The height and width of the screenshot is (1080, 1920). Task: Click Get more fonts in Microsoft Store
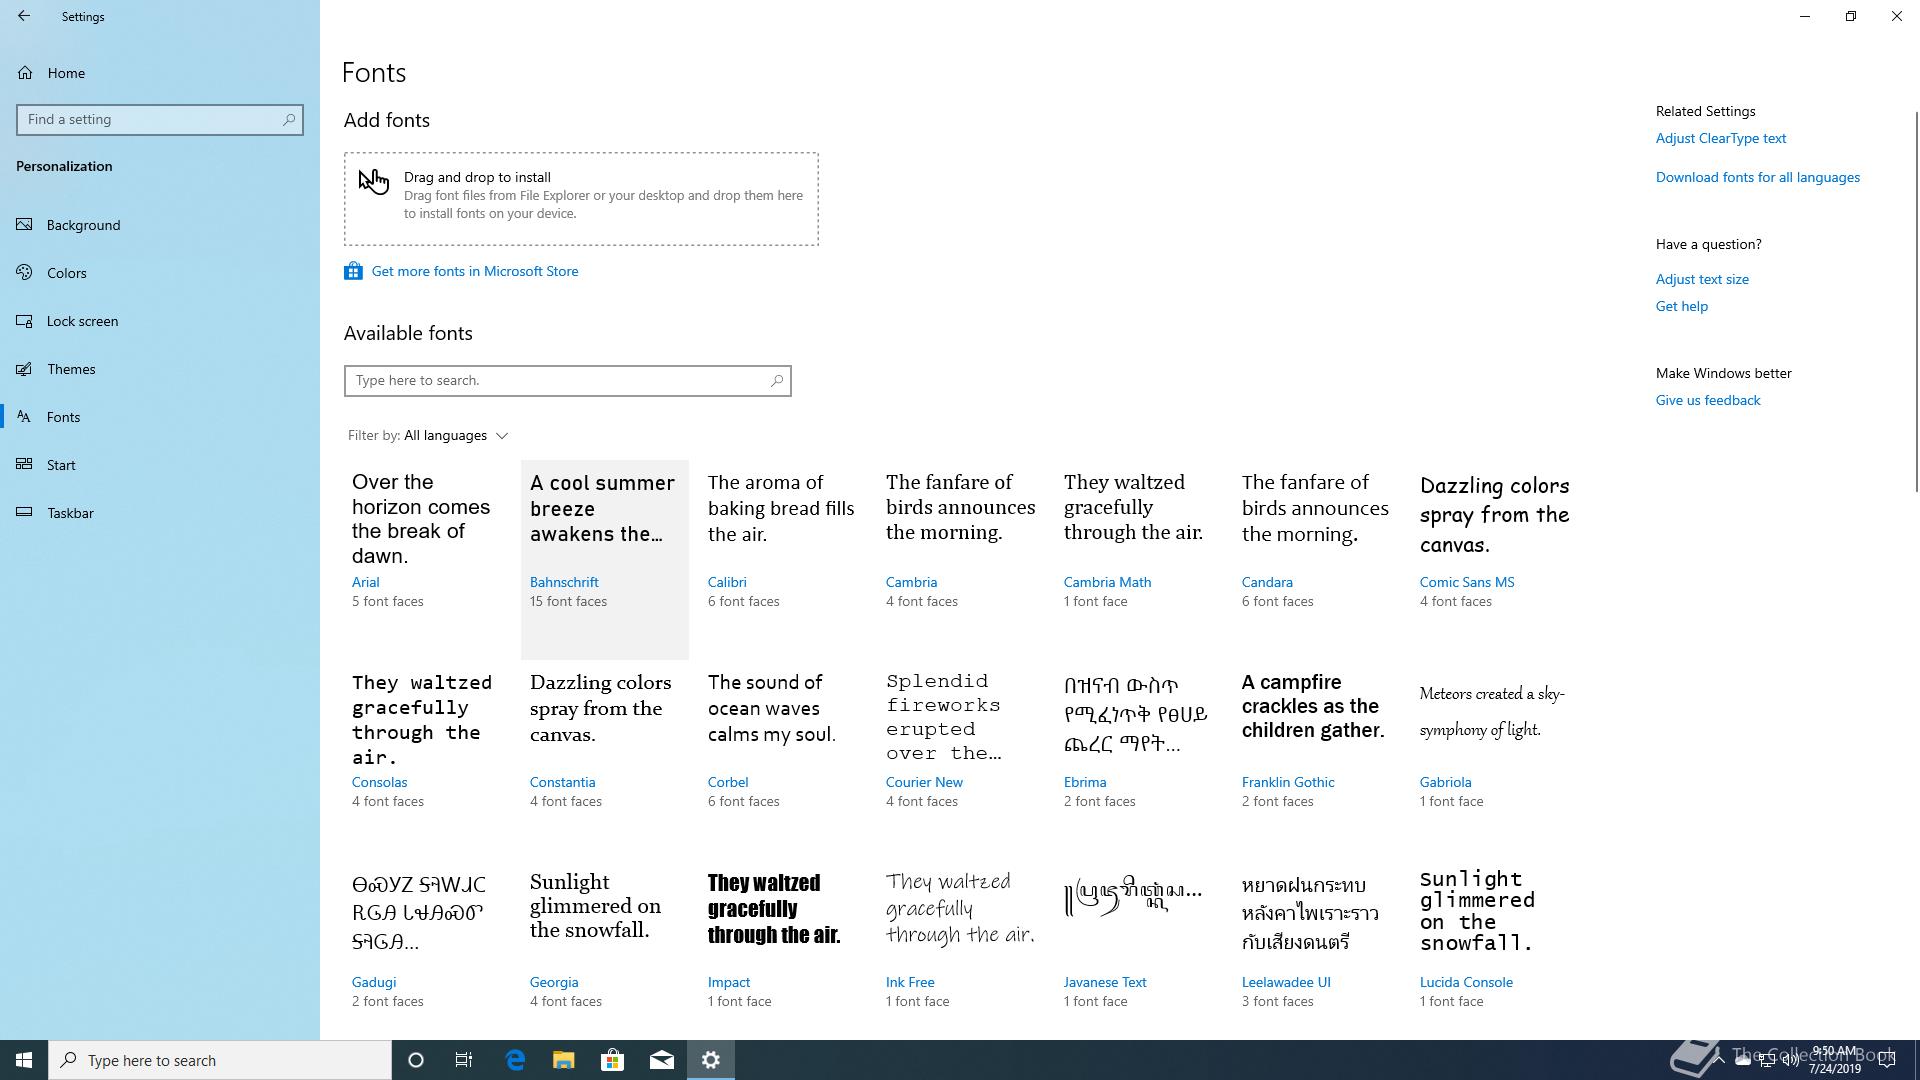pyautogui.click(x=475, y=271)
